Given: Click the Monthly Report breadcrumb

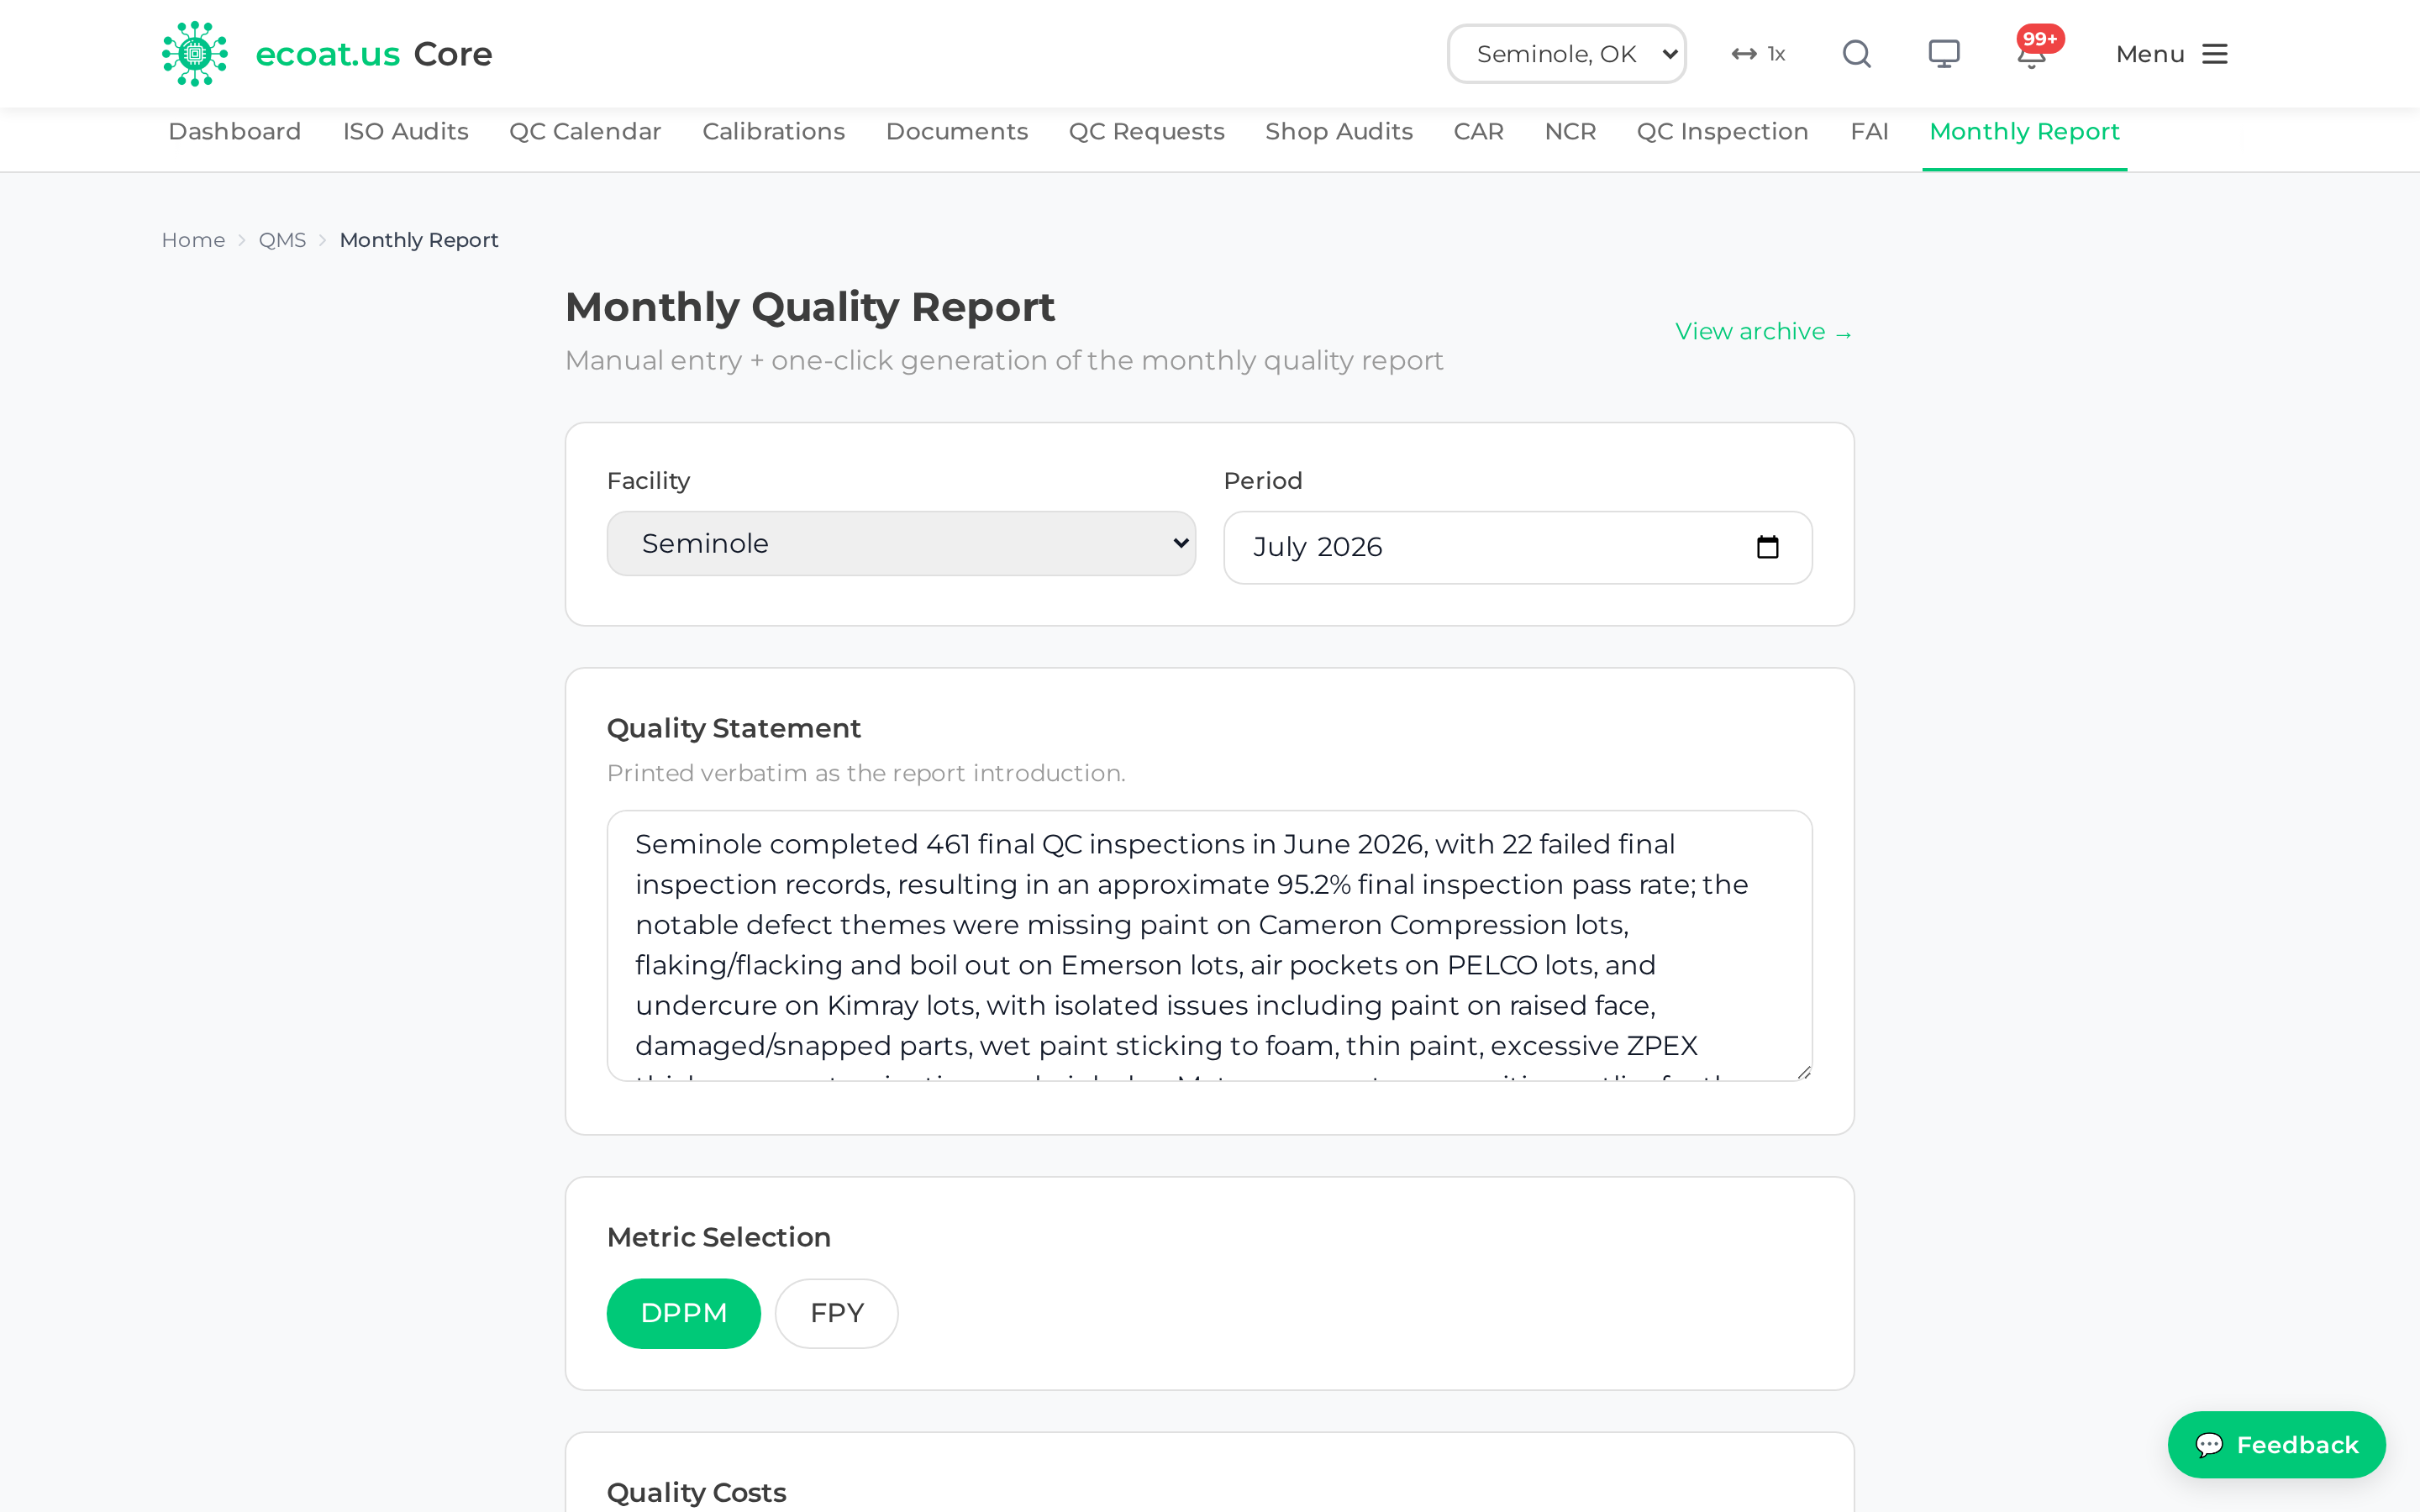Looking at the screenshot, I should pyautogui.click(x=419, y=240).
